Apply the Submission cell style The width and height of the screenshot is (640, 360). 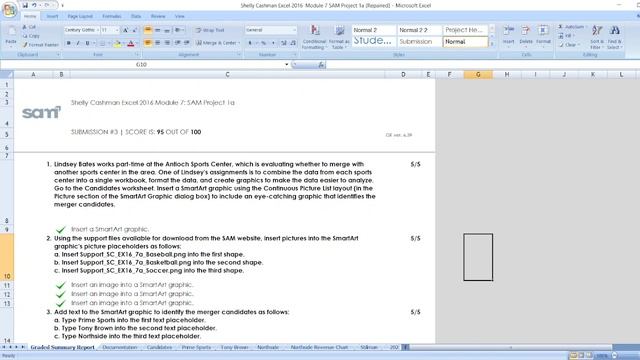(x=419, y=42)
